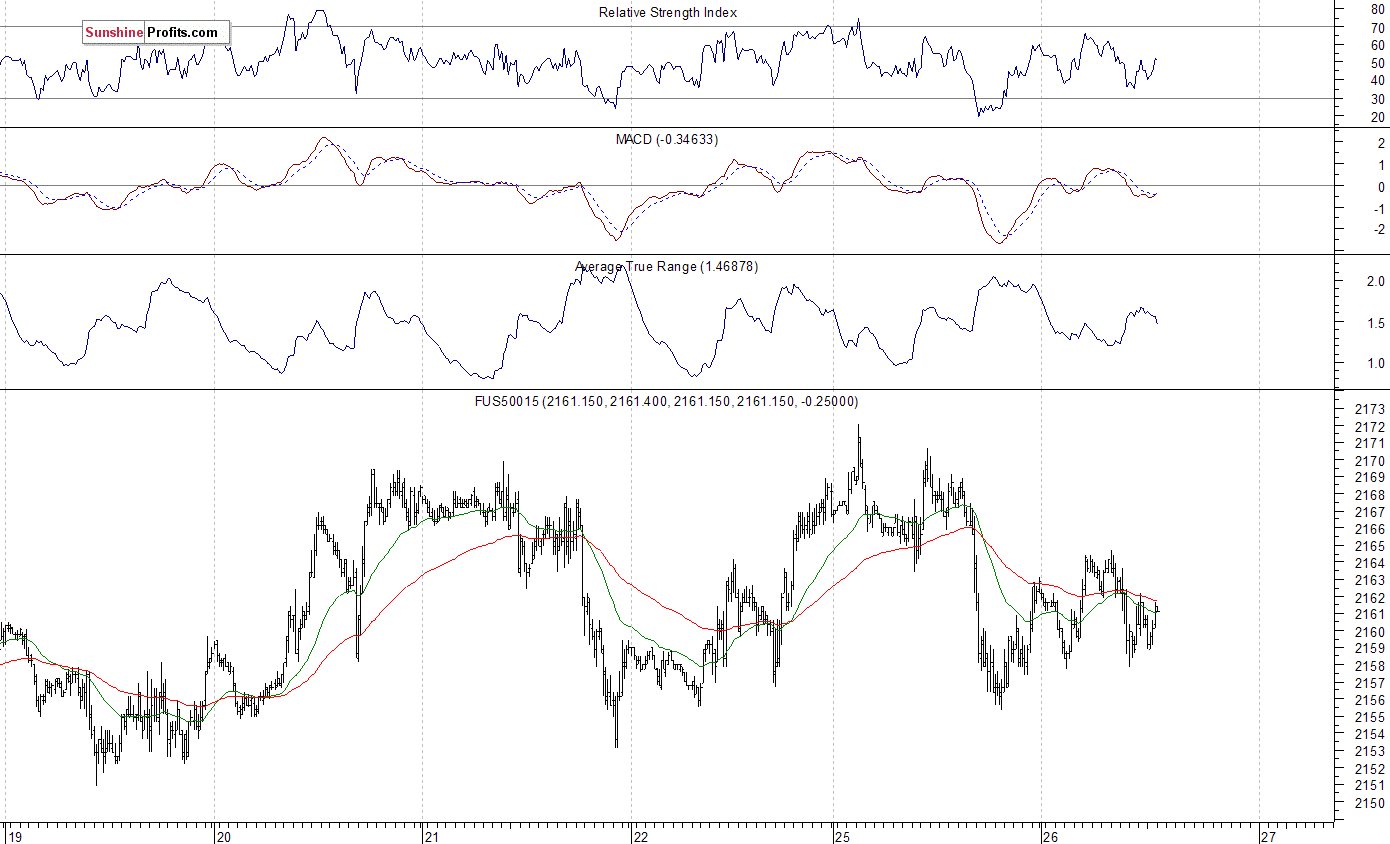
Task: Click the SunshineProfits.com logo
Action: [156, 33]
